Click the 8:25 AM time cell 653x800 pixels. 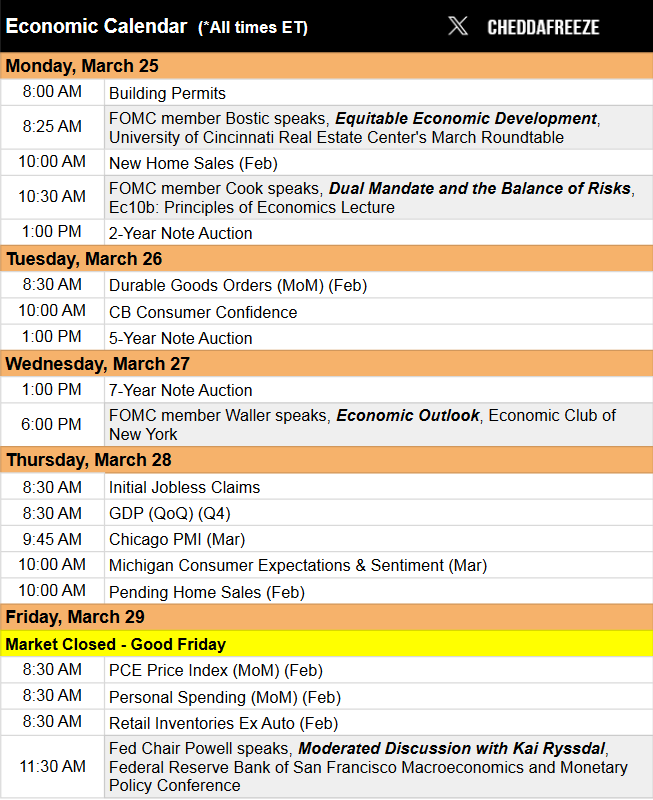pos(52,127)
